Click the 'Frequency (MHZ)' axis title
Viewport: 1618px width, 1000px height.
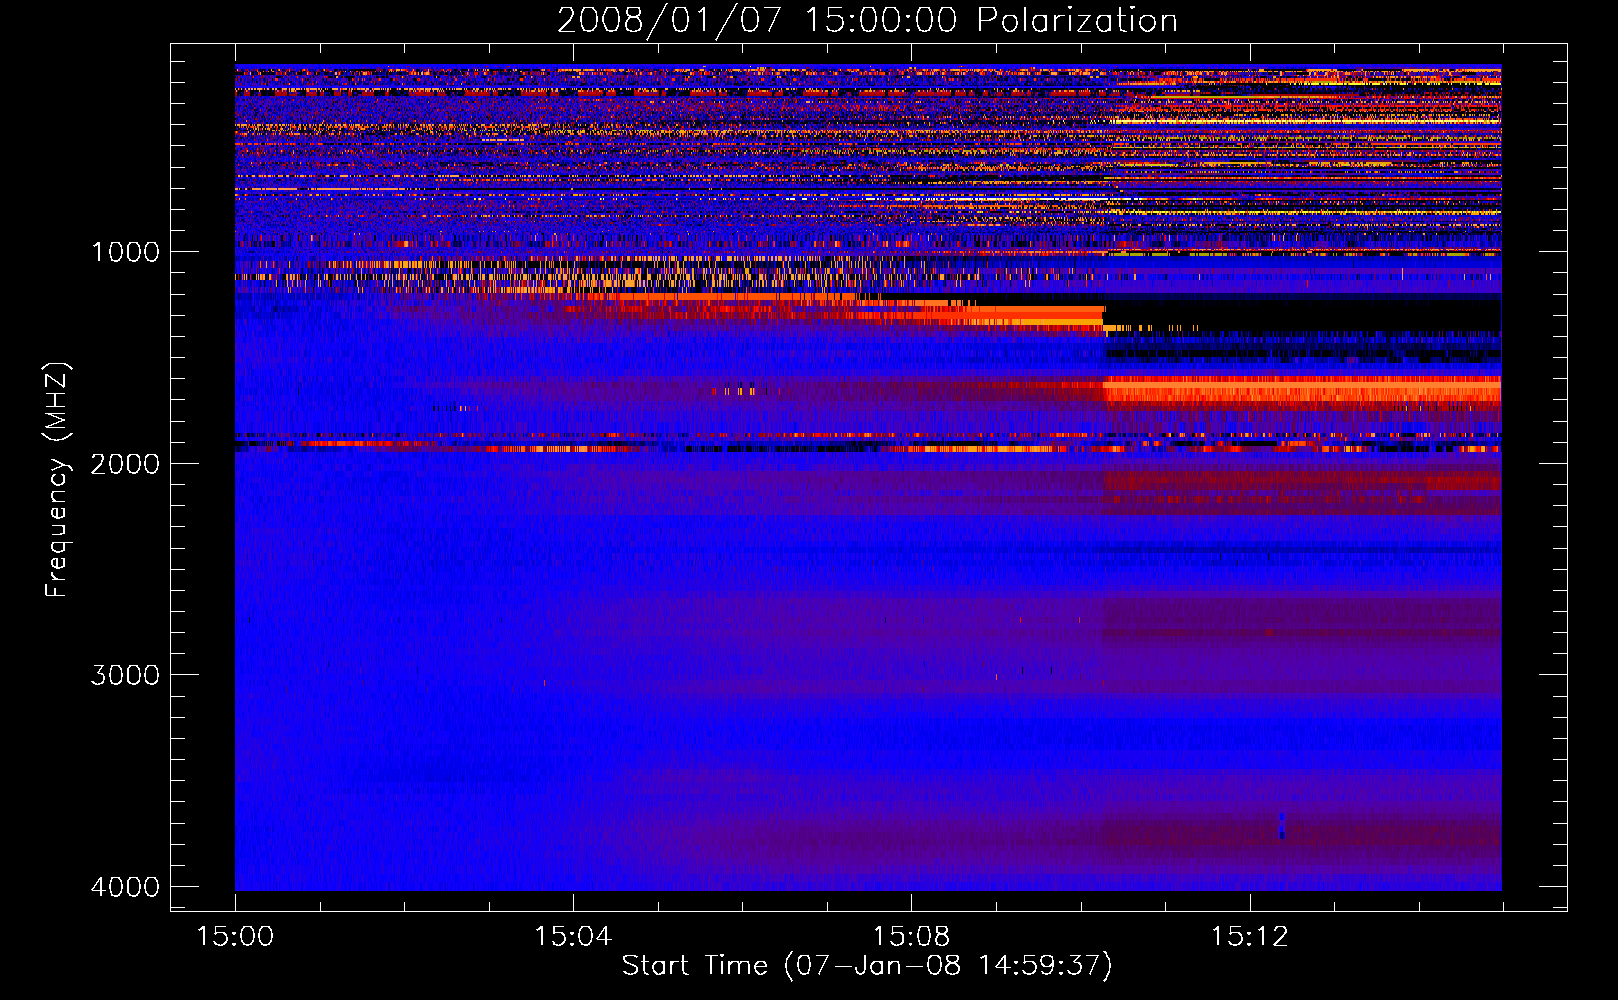tap(58, 480)
